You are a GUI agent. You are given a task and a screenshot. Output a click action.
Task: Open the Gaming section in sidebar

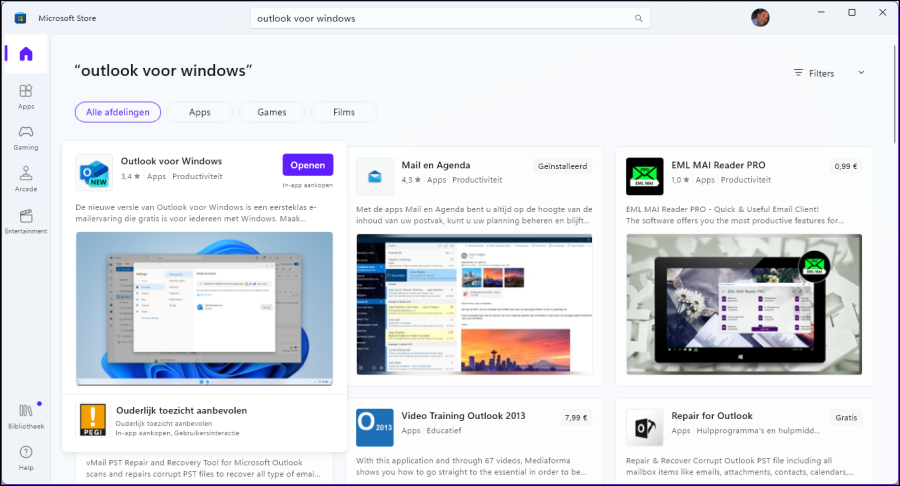pyautogui.click(x=26, y=138)
